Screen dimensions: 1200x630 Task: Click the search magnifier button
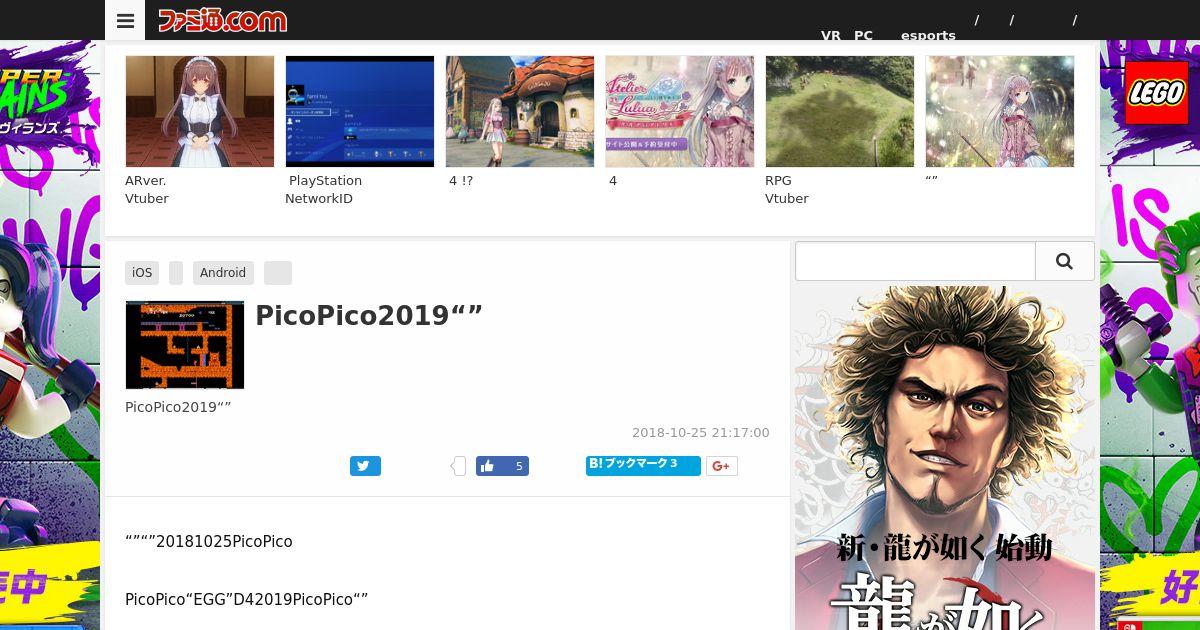[1064, 261]
